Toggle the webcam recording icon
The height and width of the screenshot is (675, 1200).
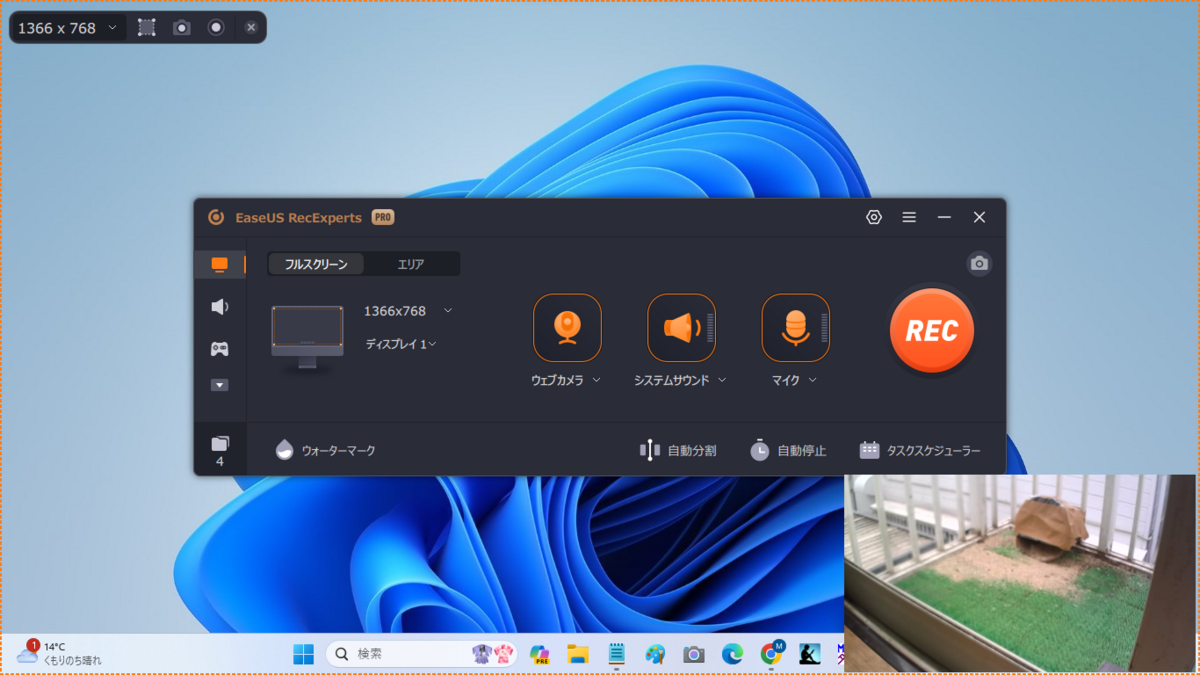tap(567, 327)
